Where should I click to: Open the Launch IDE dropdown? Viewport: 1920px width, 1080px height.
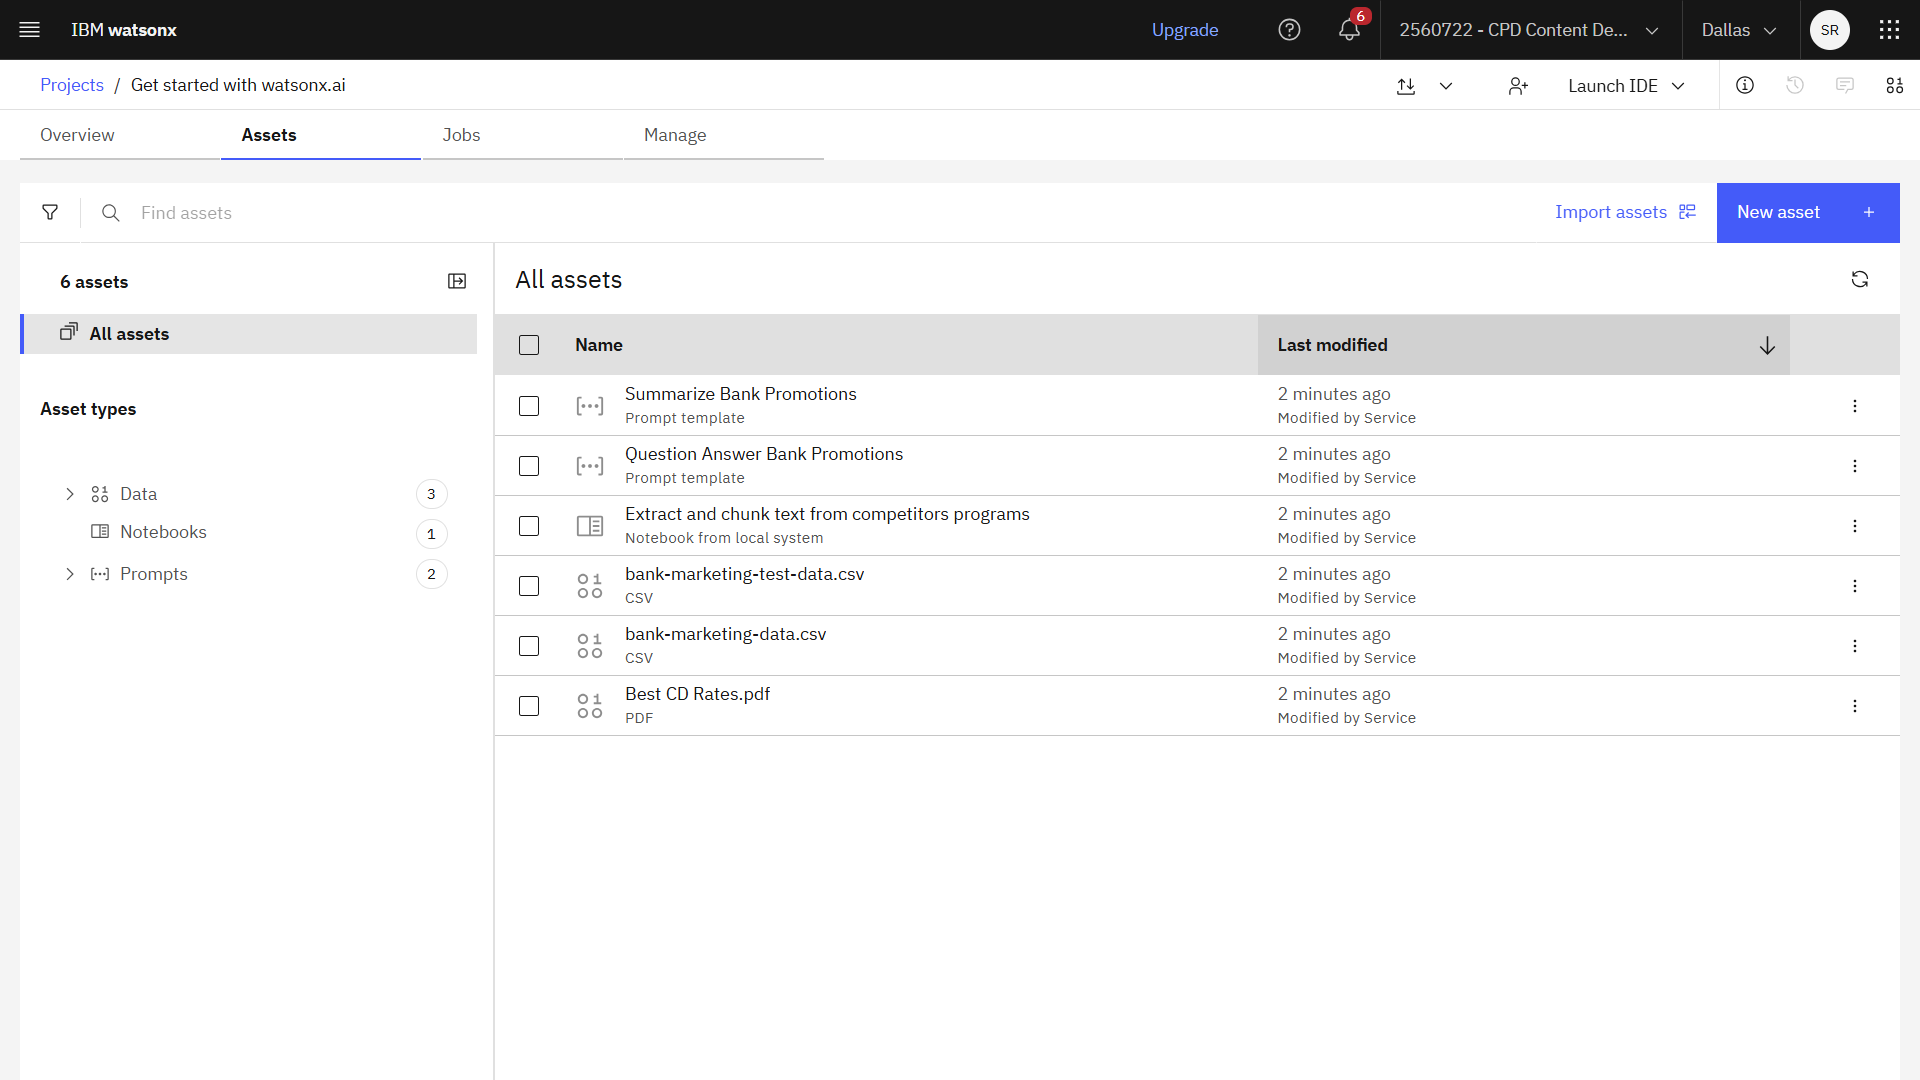click(1626, 86)
